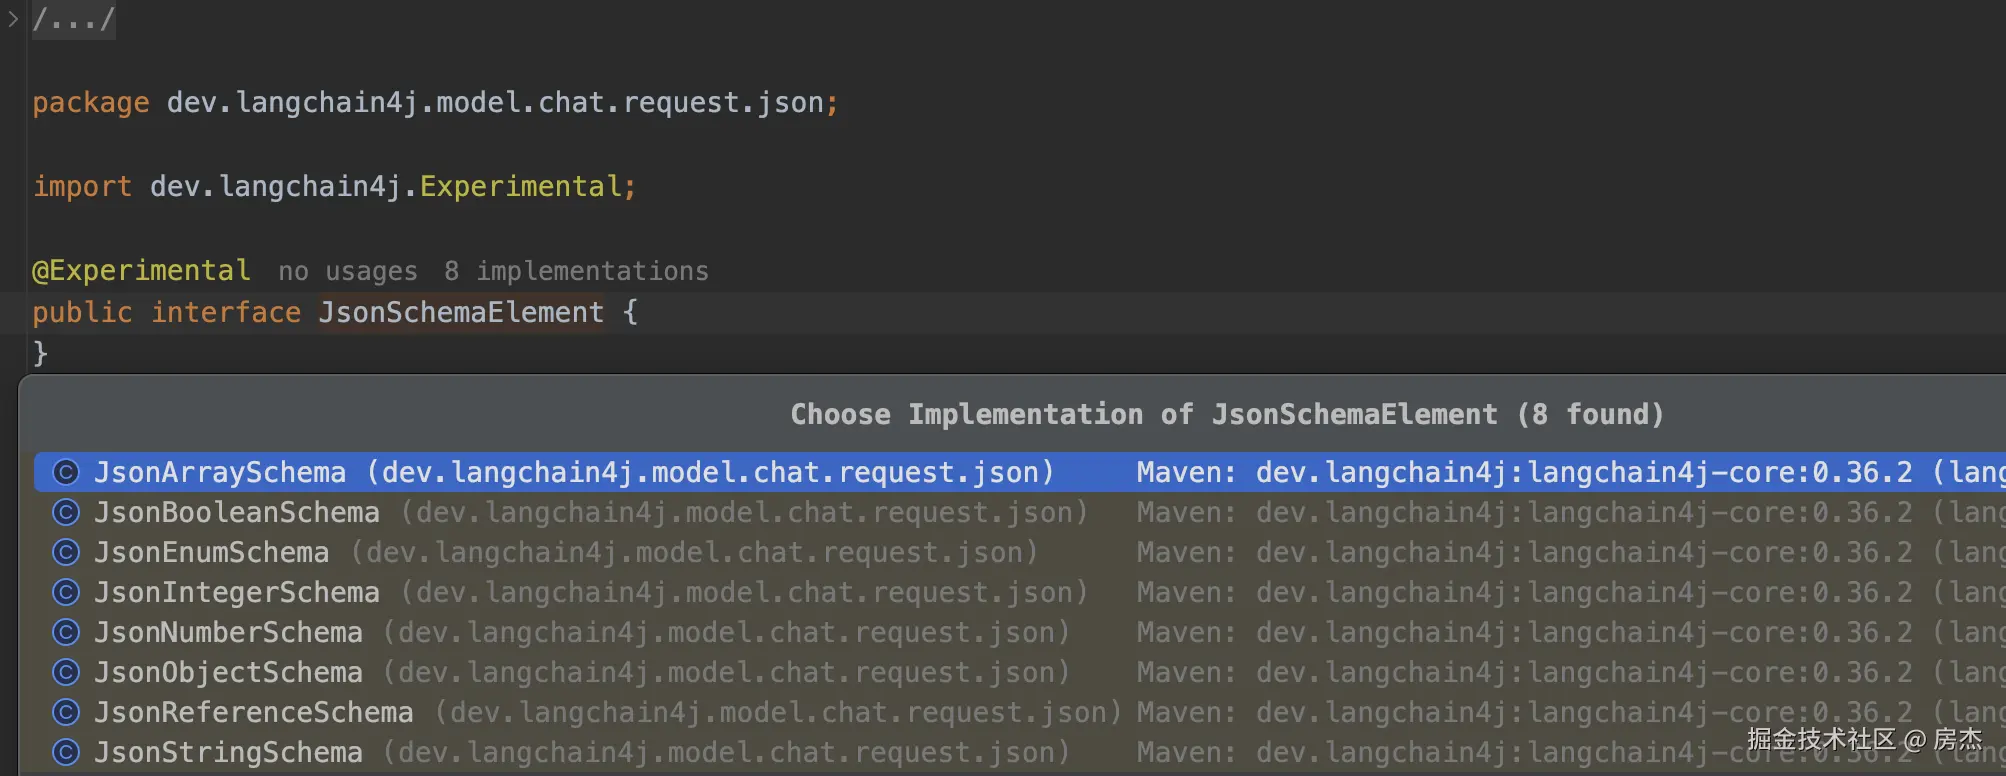Expand the collapsed /.../ comment block
This screenshot has width=2006, height=776.
click(x=73, y=19)
